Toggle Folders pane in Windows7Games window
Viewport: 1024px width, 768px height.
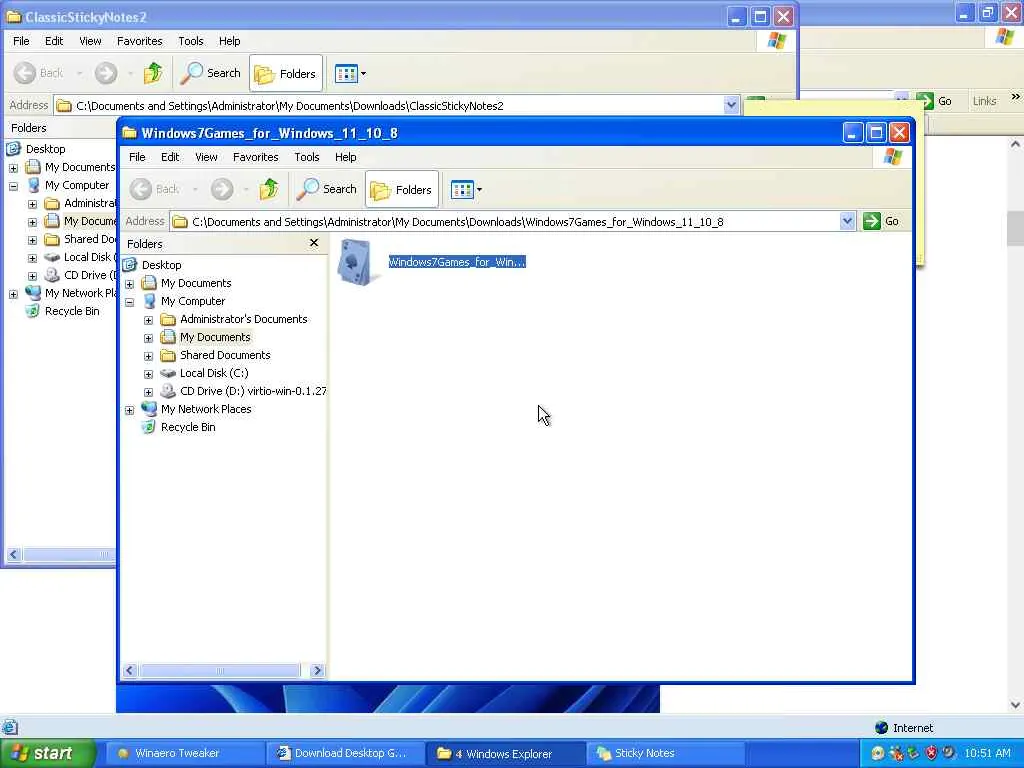pos(402,189)
